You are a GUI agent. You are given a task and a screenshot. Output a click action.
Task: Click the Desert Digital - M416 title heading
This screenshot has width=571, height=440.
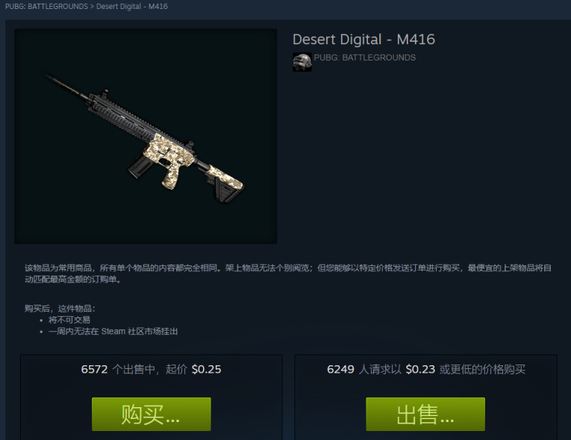point(364,39)
